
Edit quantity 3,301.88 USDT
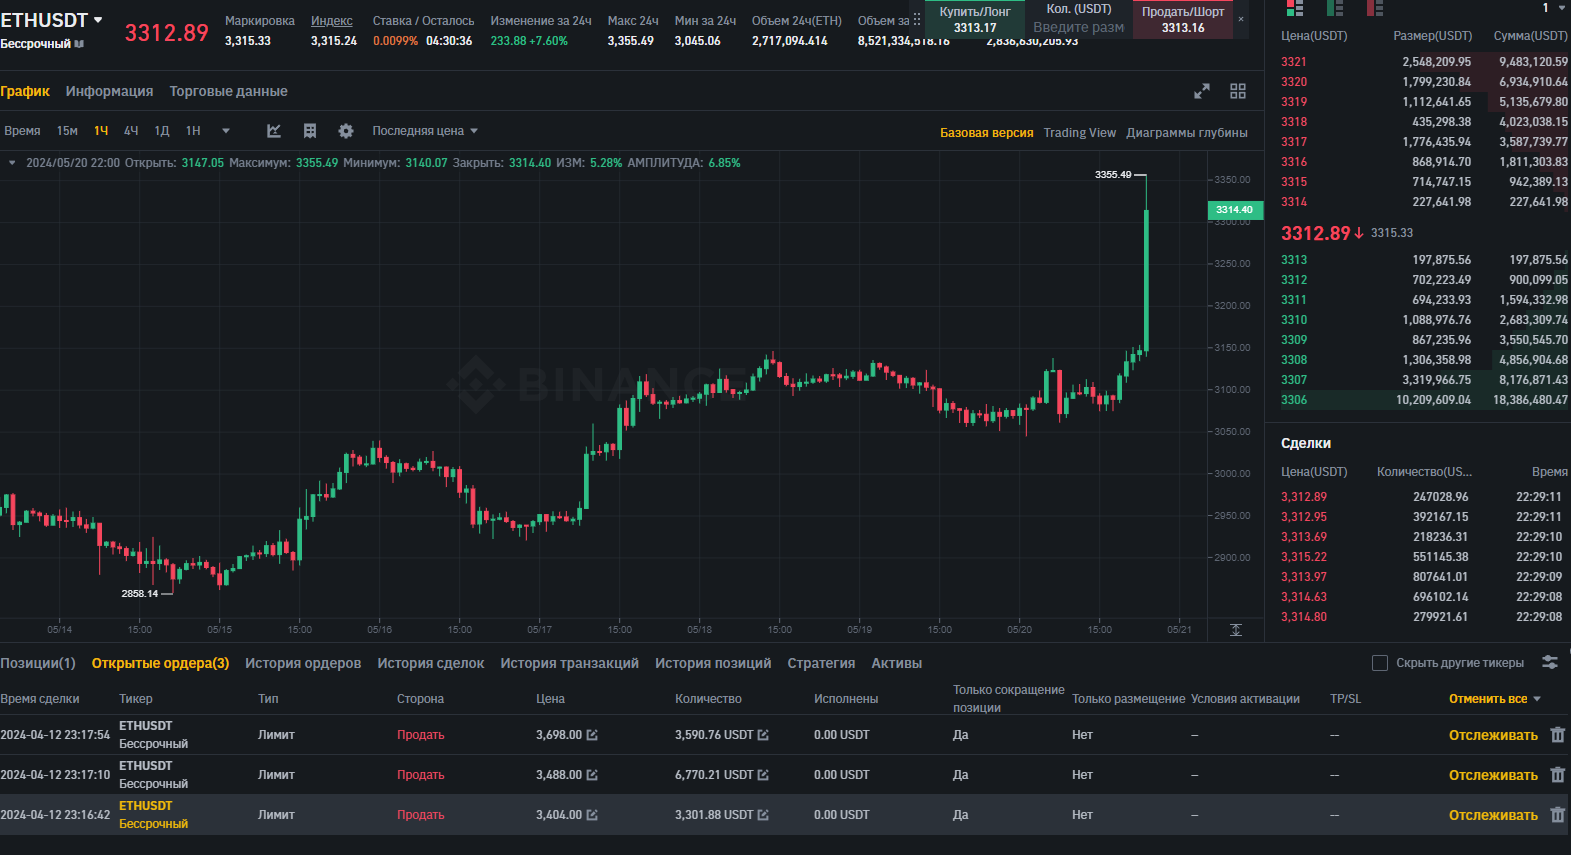[x=763, y=815]
